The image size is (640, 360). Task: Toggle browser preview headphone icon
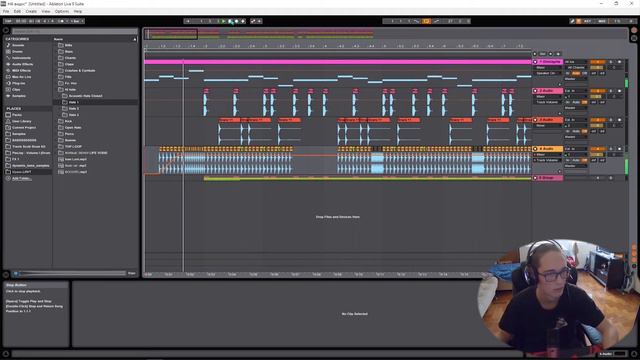(x=16, y=273)
